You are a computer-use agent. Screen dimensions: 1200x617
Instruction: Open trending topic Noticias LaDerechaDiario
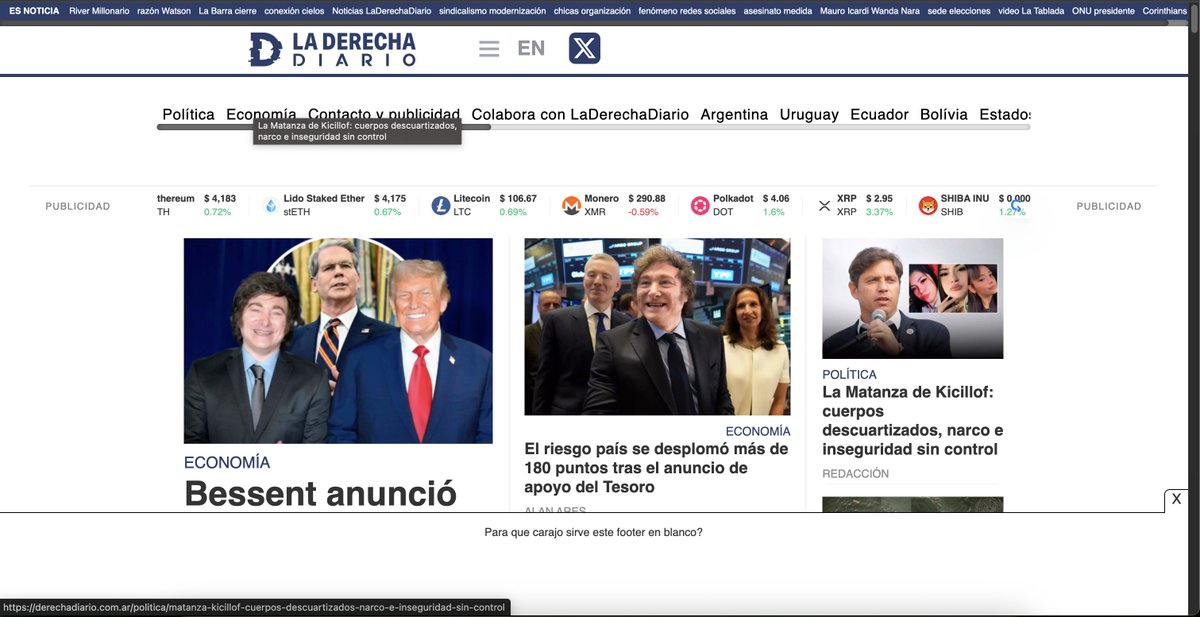(382, 11)
